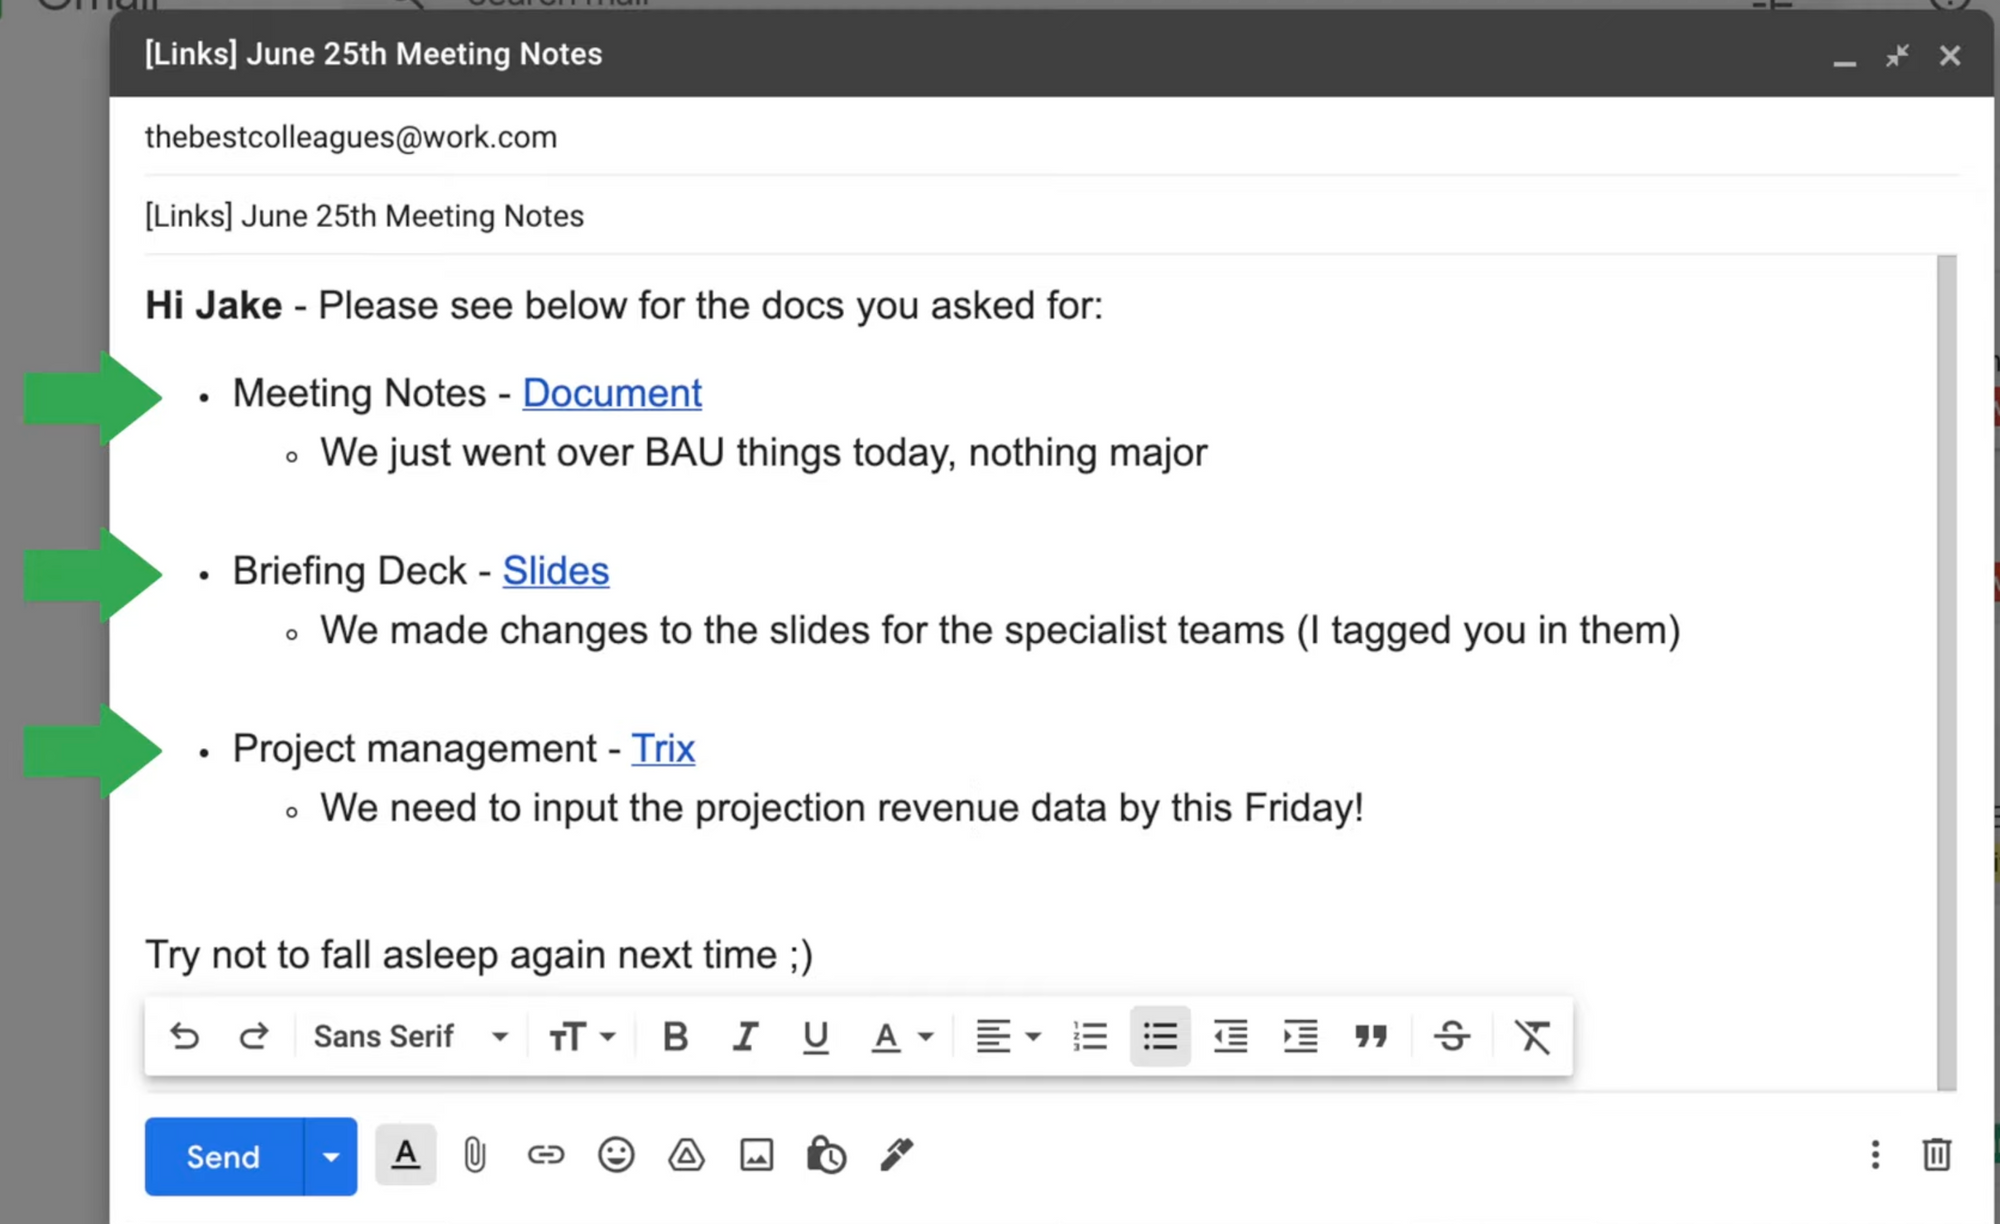This screenshot has height=1224, width=2000.
Task: Open the Slides hyperlink
Action: pyautogui.click(x=555, y=571)
